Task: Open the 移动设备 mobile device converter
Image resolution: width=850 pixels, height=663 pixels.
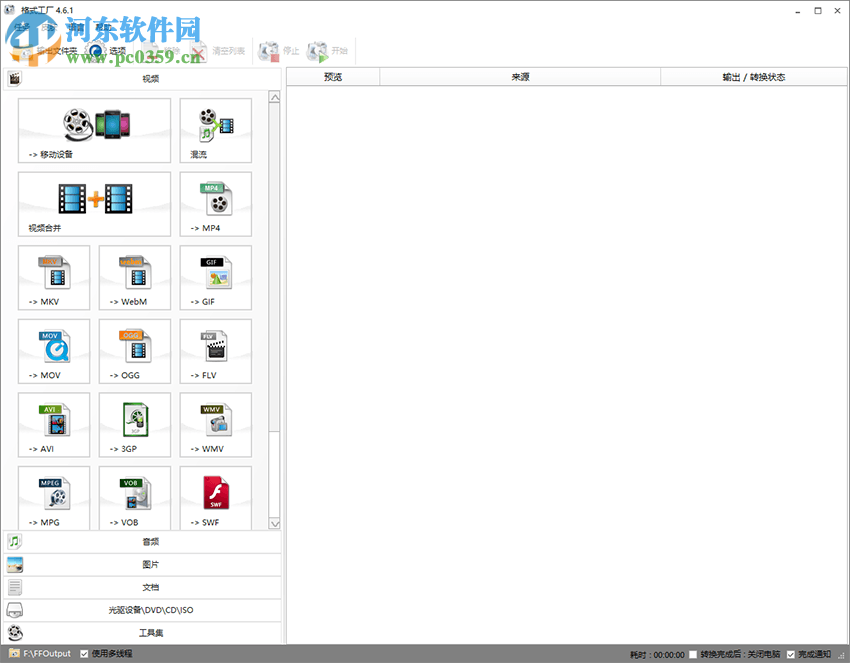Action: 94,130
